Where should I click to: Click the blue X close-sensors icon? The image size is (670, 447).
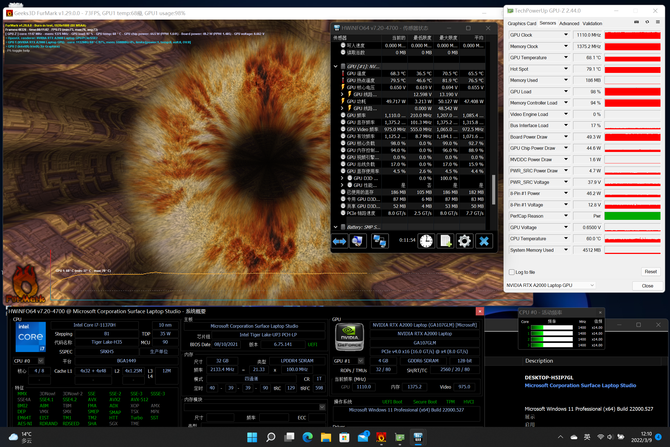(484, 241)
